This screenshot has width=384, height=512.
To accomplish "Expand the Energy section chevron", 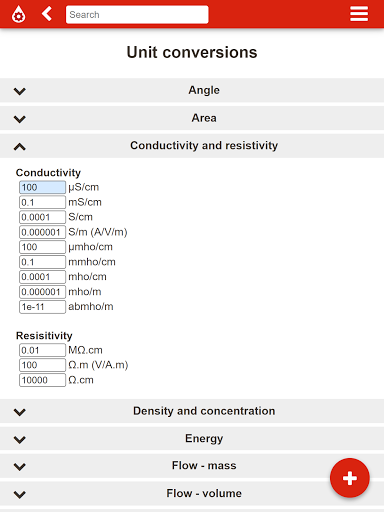I will [20, 440].
